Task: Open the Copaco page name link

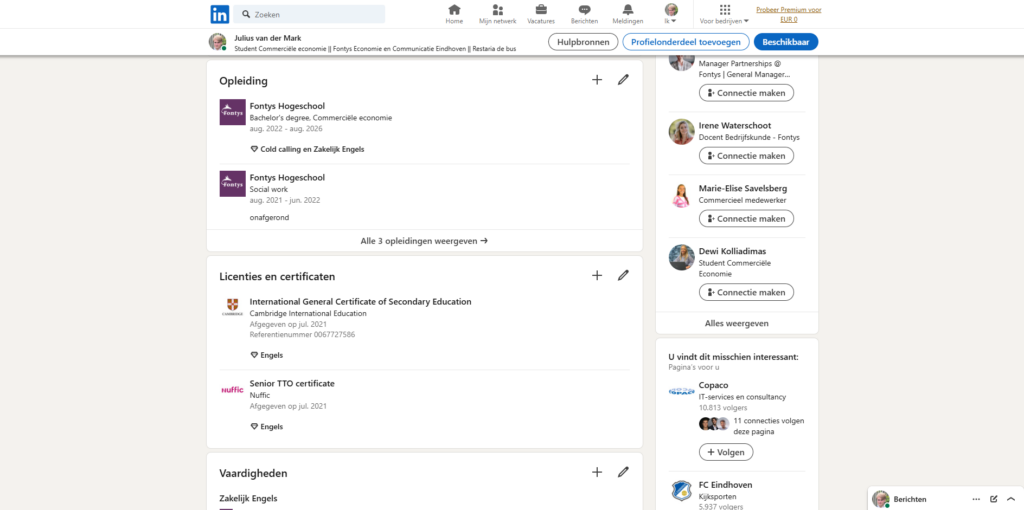Action: [713, 385]
